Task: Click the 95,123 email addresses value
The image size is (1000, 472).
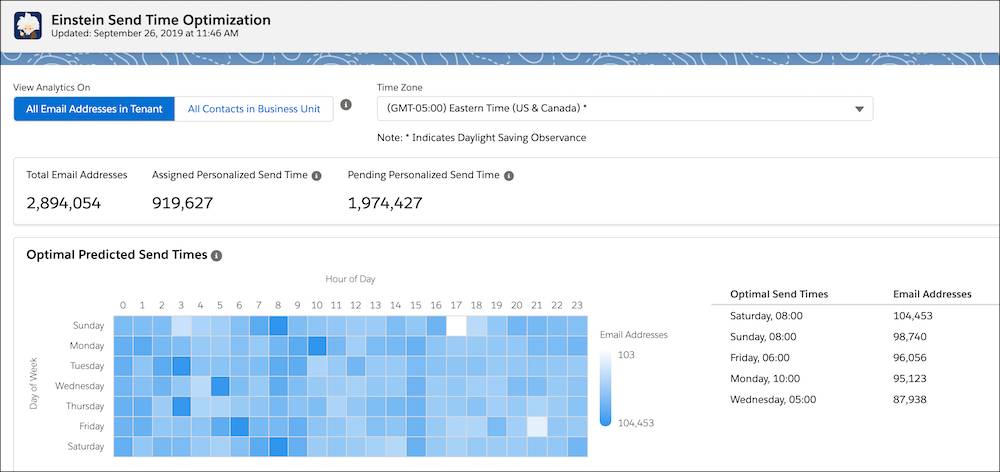Action: [x=910, y=379]
